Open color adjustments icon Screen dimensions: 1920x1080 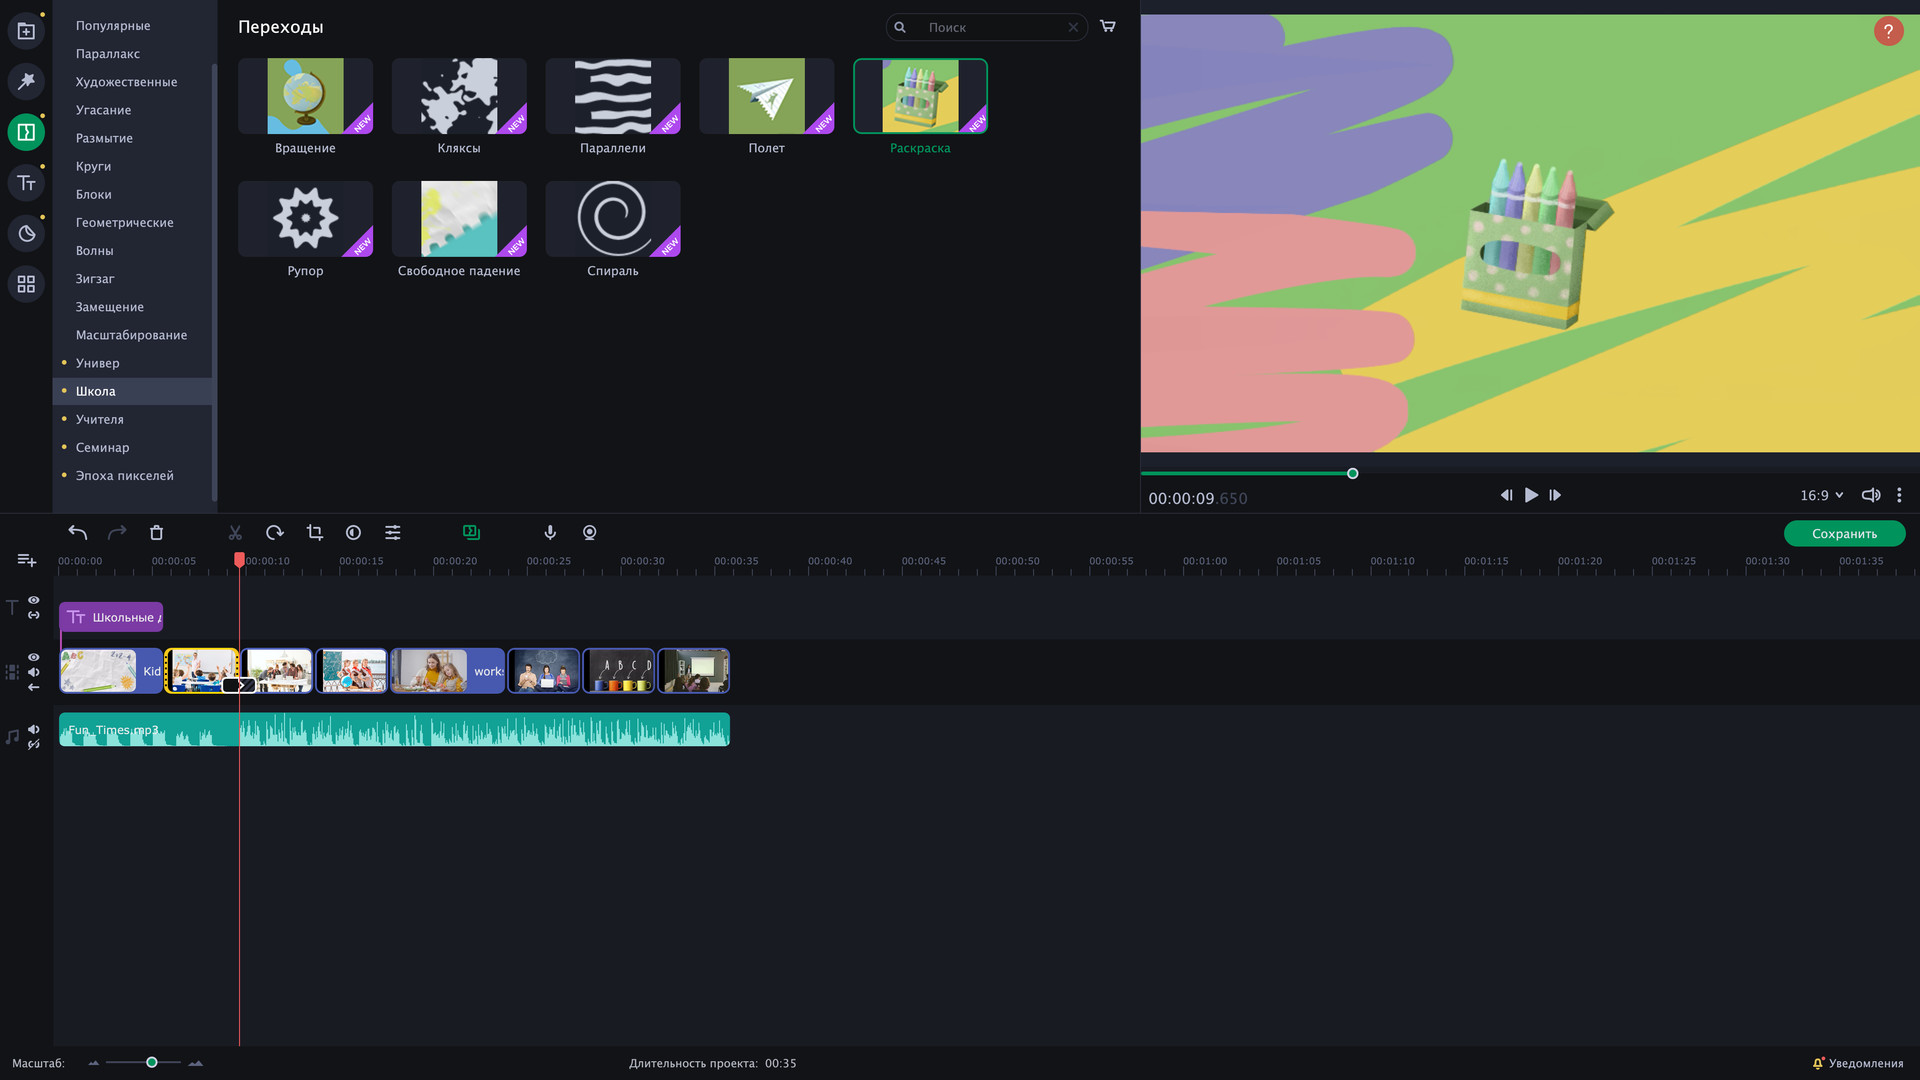click(x=353, y=533)
